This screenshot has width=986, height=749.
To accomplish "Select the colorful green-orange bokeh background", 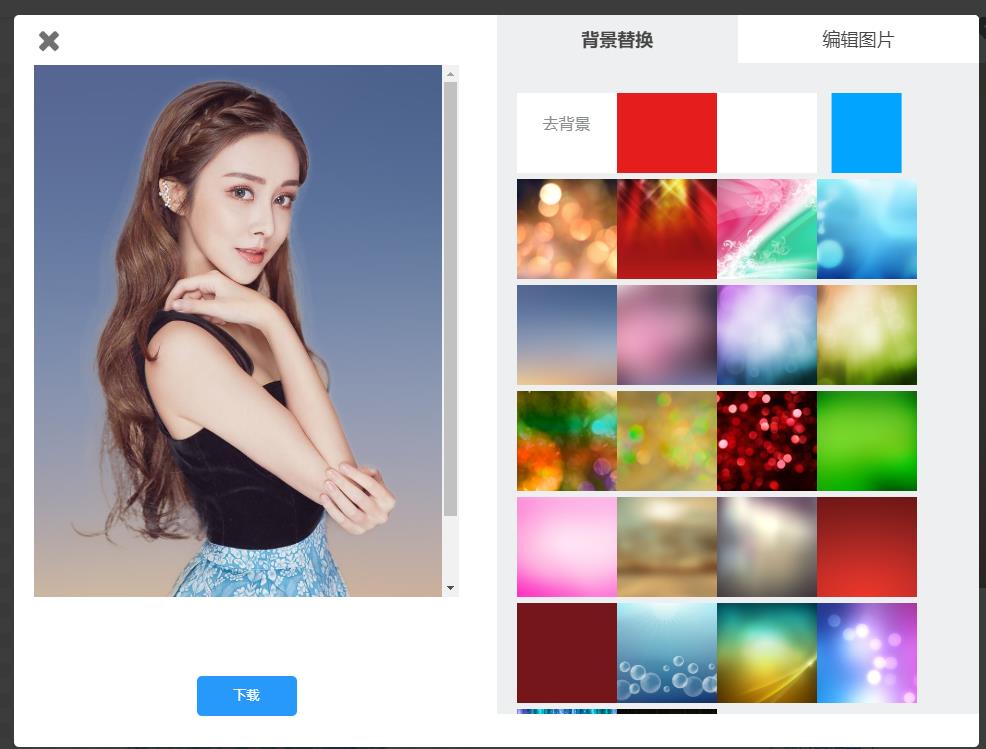I will coord(567,441).
